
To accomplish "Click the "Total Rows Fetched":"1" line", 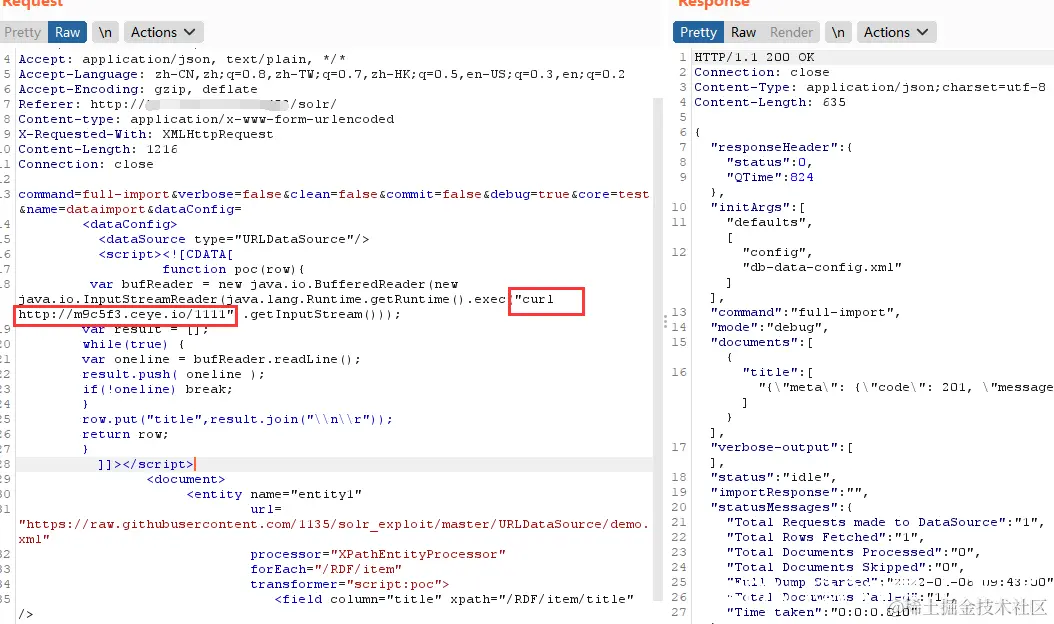I will pyautogui.click(x=825, y=537).
